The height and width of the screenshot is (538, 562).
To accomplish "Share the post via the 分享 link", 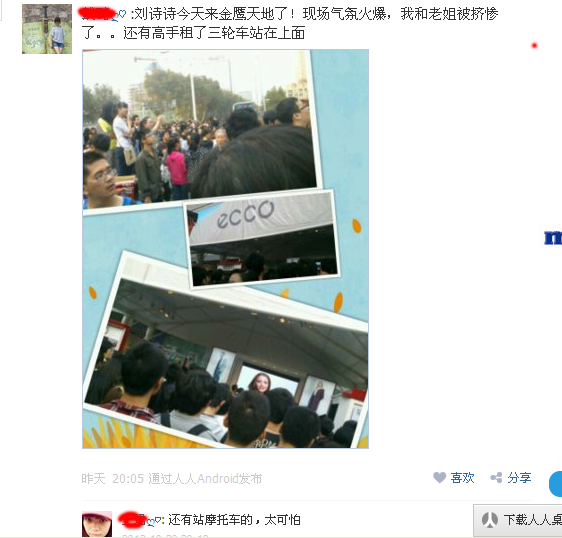I will click(519, 478).
